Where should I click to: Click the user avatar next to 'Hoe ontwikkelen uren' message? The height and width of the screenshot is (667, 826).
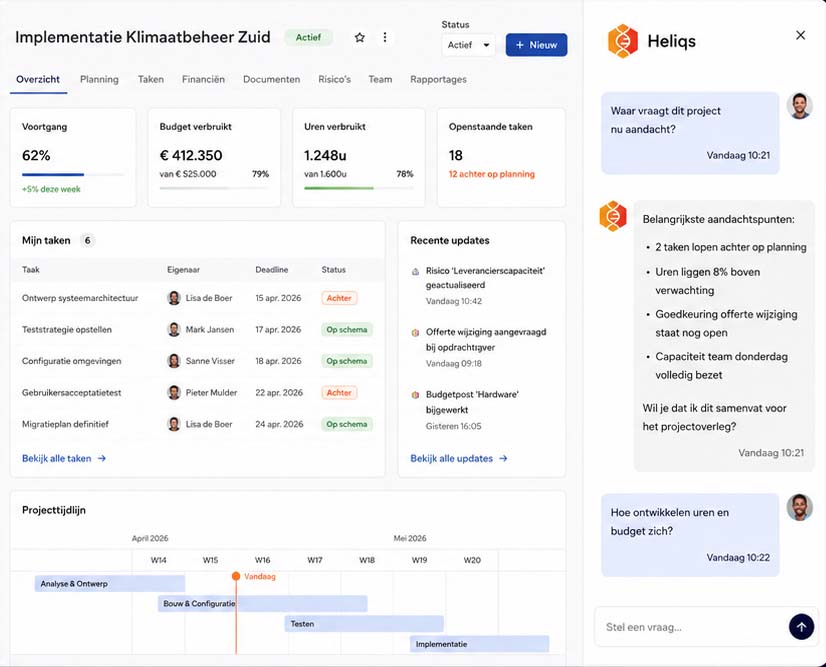(800, 507)
